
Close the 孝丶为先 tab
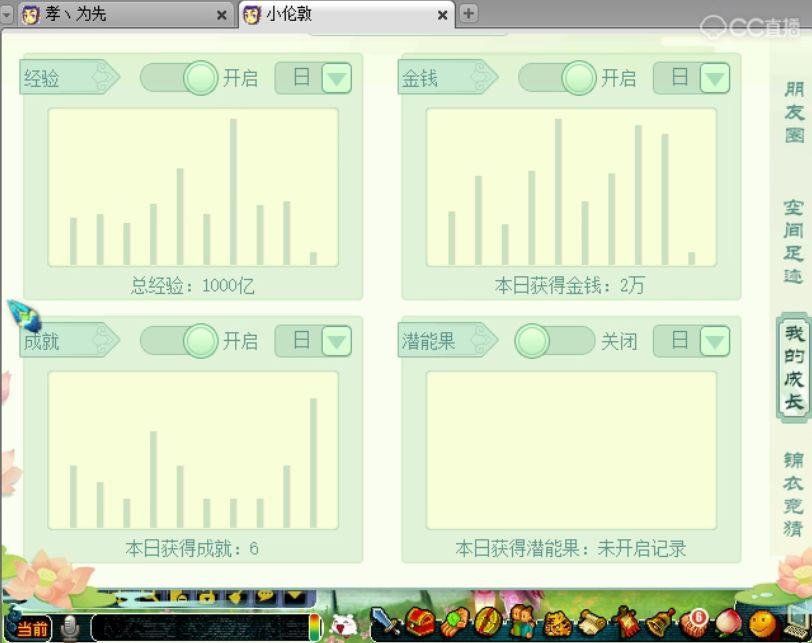(222, 16)
